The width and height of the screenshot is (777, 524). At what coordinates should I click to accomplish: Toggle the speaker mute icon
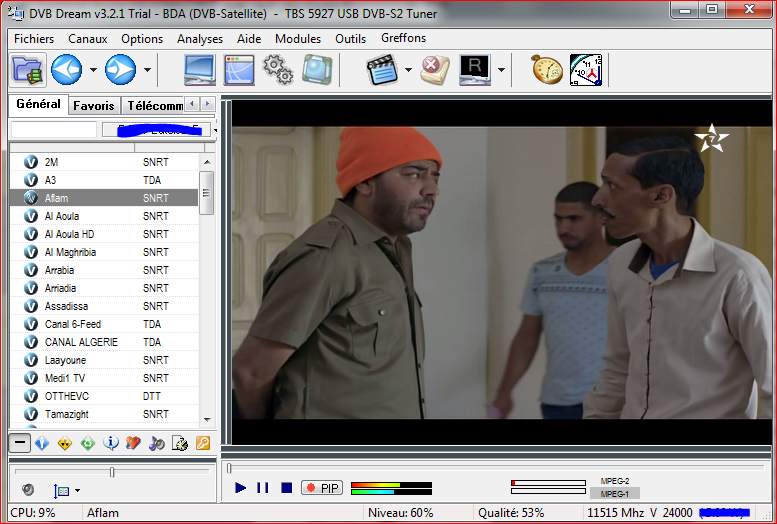click(x=28, y=490)
